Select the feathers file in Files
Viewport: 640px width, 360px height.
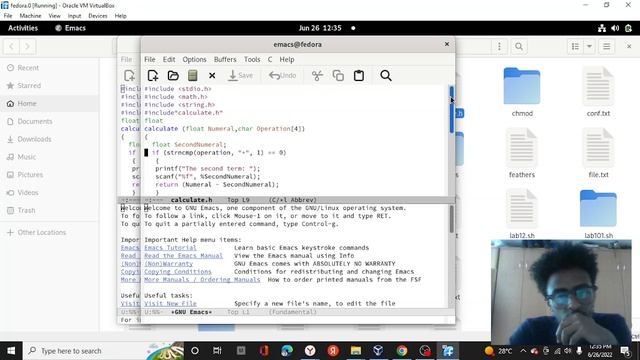(x=522, y=153)
